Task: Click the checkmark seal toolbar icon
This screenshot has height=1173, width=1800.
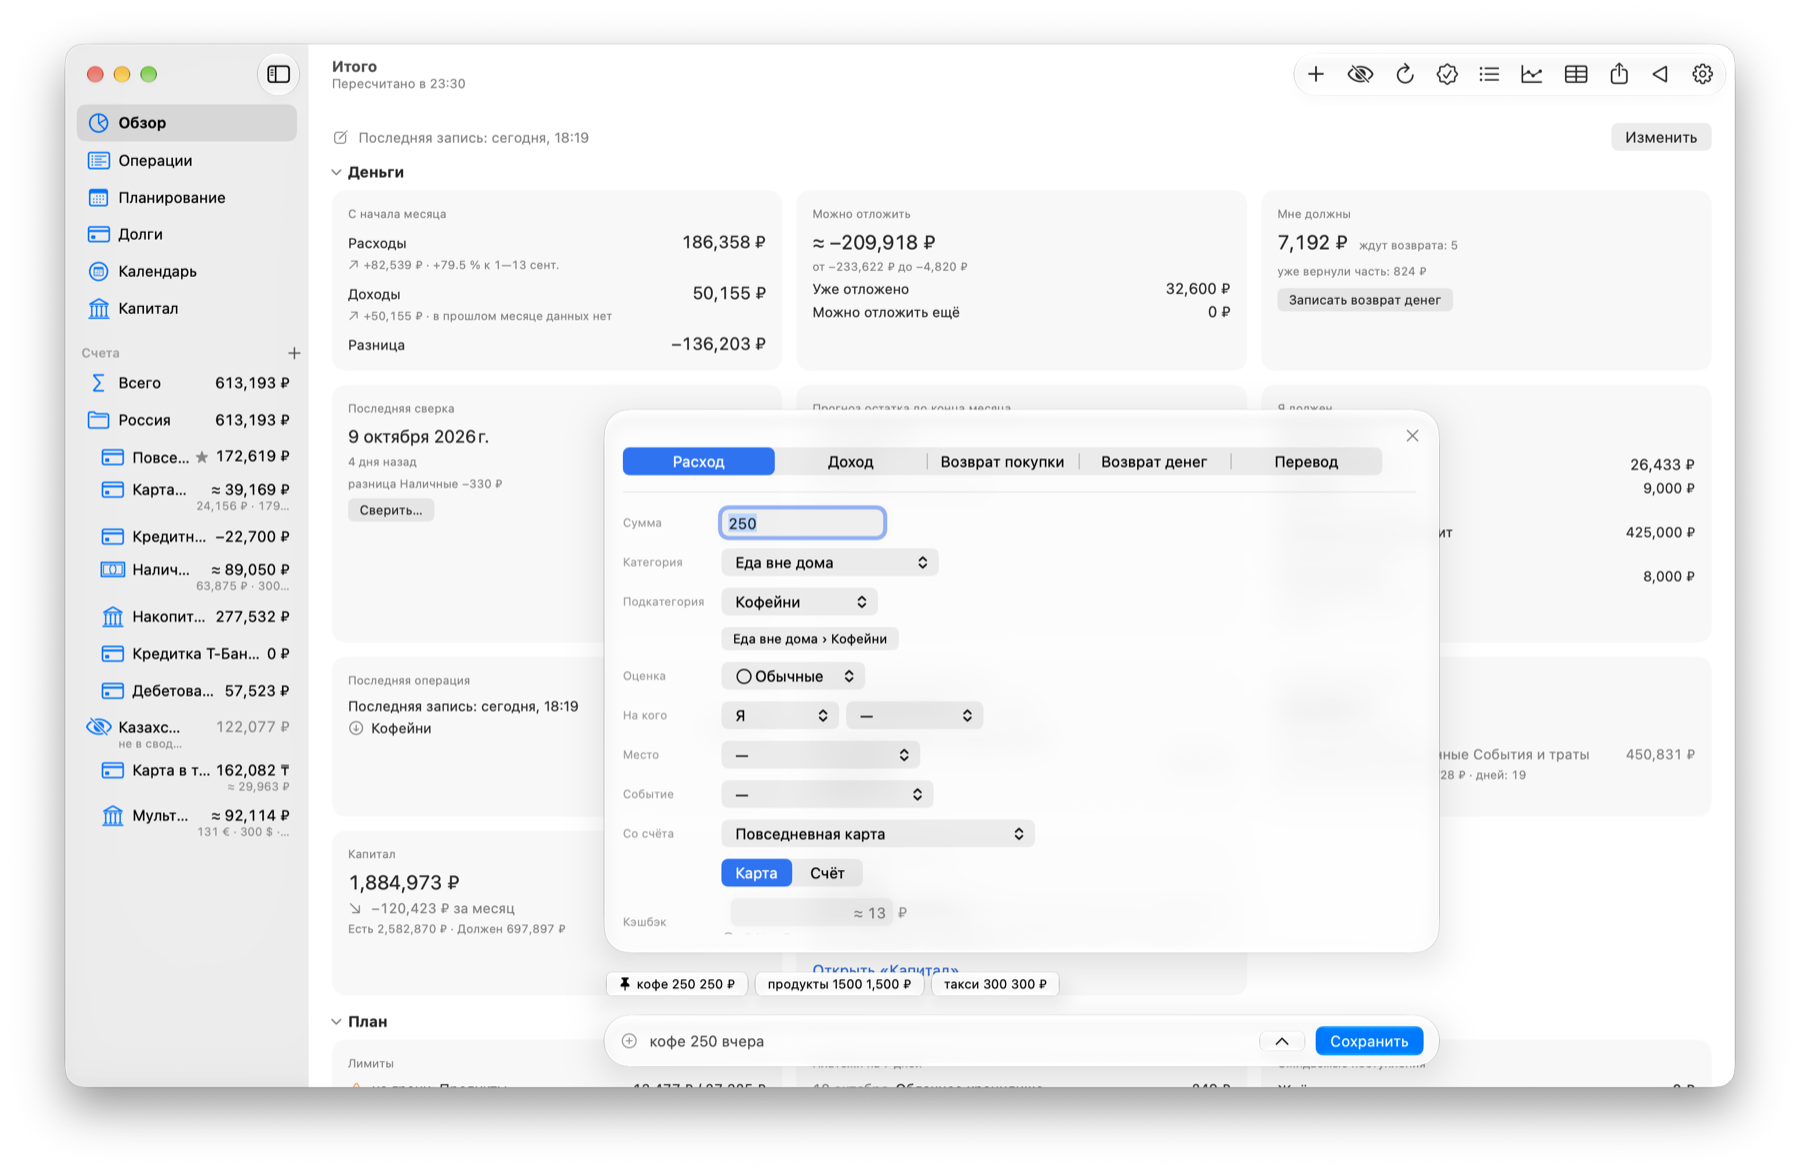Action: [1447, 74]
